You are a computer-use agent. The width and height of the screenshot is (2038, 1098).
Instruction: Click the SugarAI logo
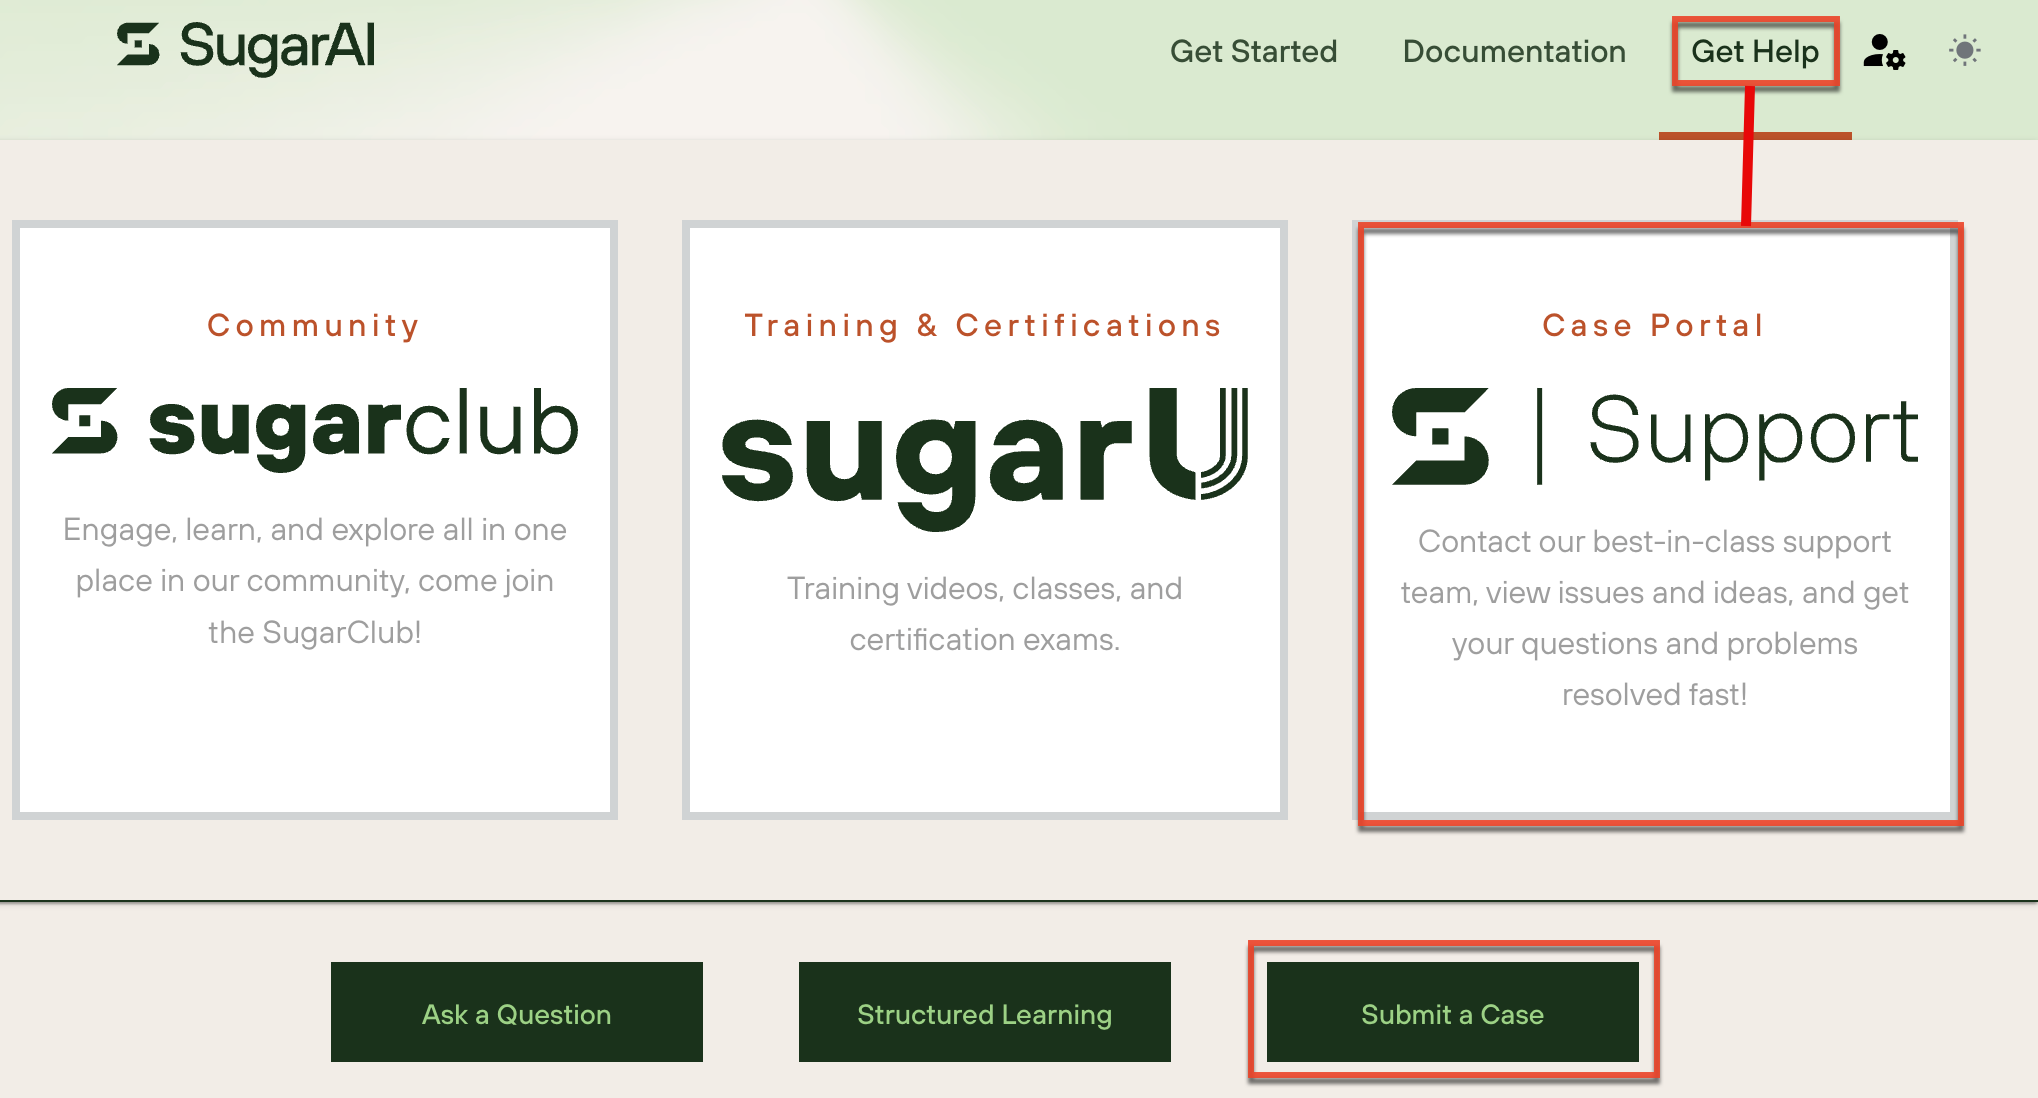[246, 47]
